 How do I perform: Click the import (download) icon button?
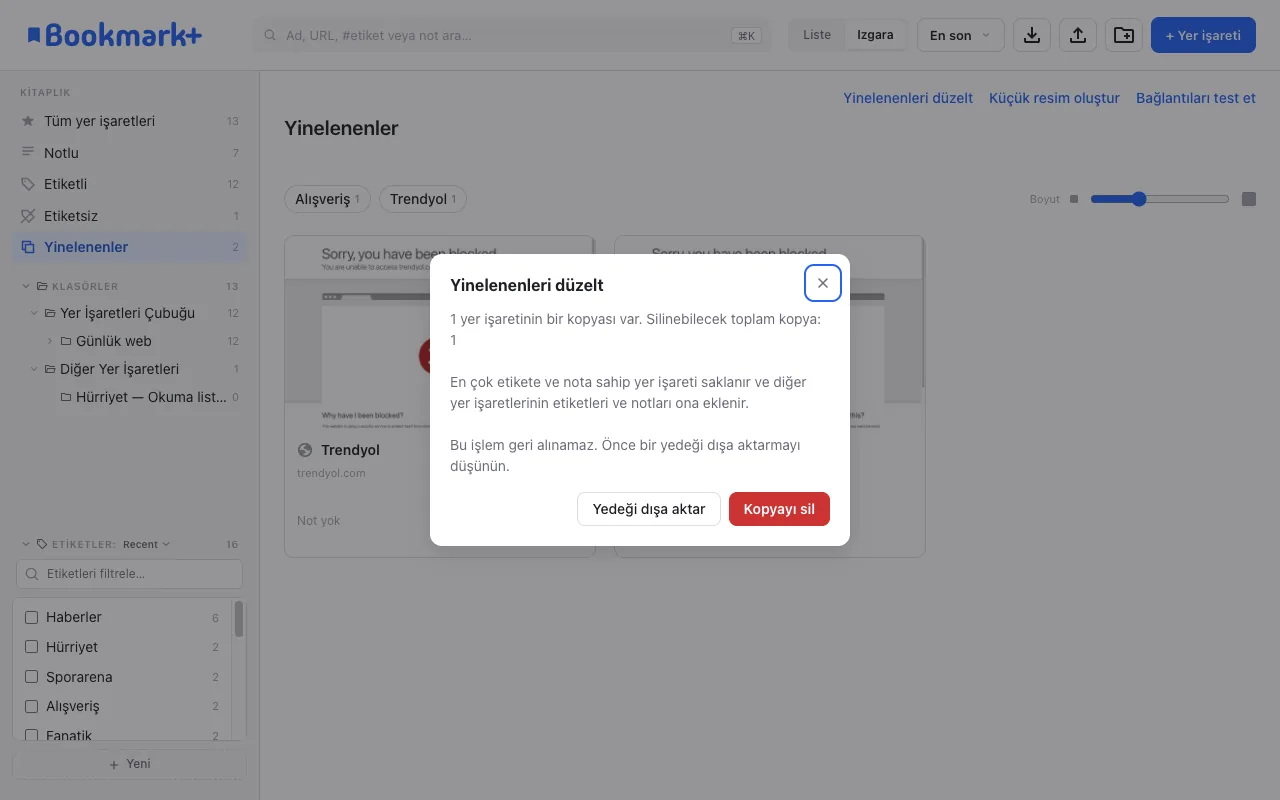point(1032,35)
